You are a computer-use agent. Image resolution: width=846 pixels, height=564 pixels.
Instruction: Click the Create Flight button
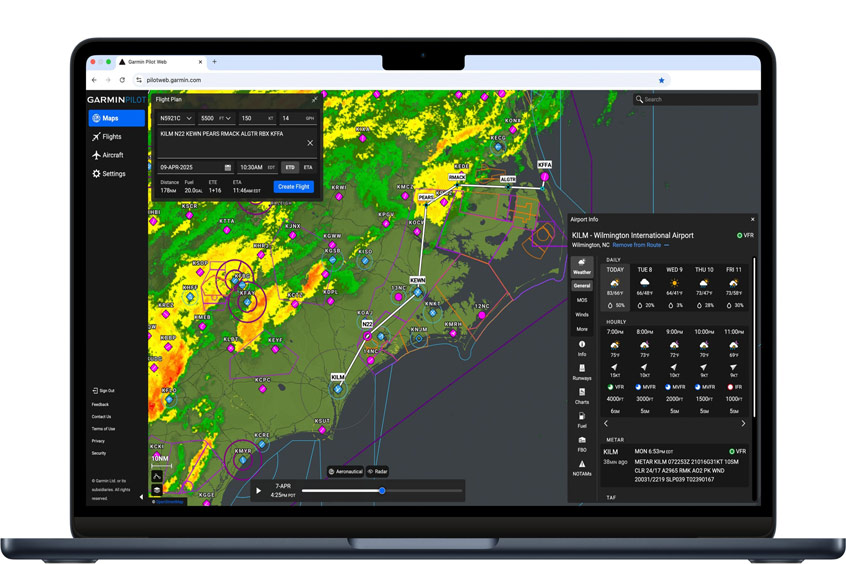point(293,187)
